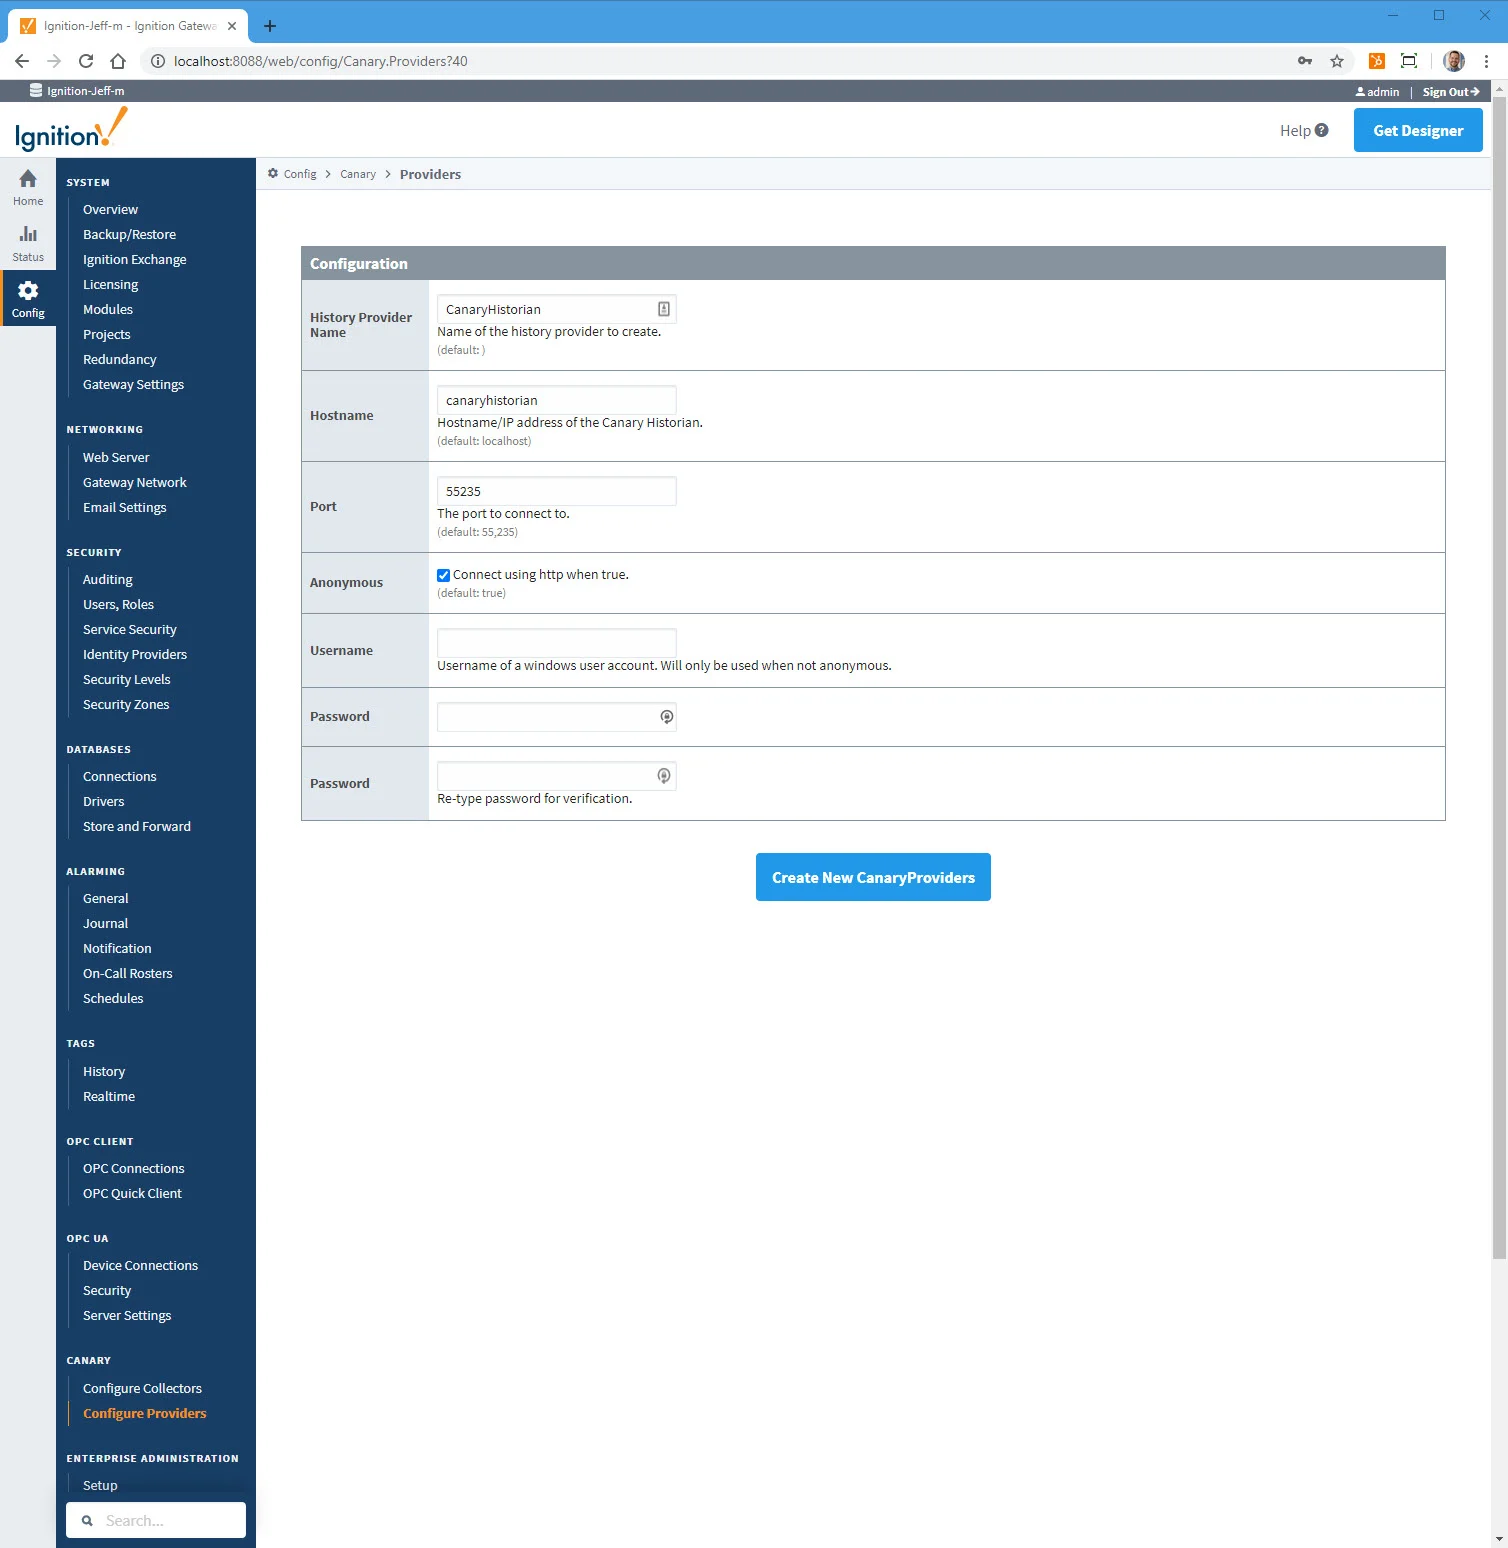Open Users, Roles page
Image resolution: width=1508 pixels, height=1548 pixels.
click(118, 604)
